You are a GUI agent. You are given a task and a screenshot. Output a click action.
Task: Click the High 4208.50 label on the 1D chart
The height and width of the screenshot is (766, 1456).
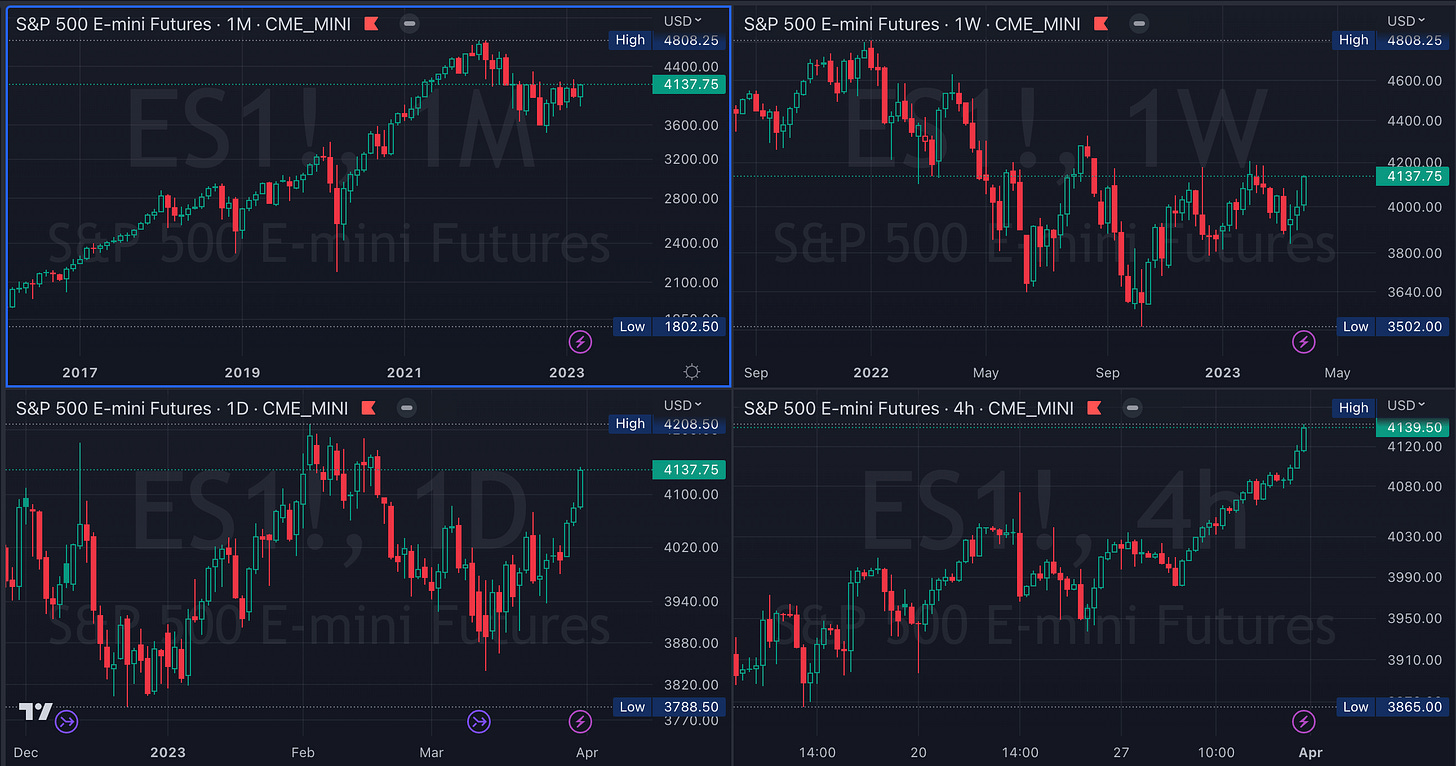[667, 424]
